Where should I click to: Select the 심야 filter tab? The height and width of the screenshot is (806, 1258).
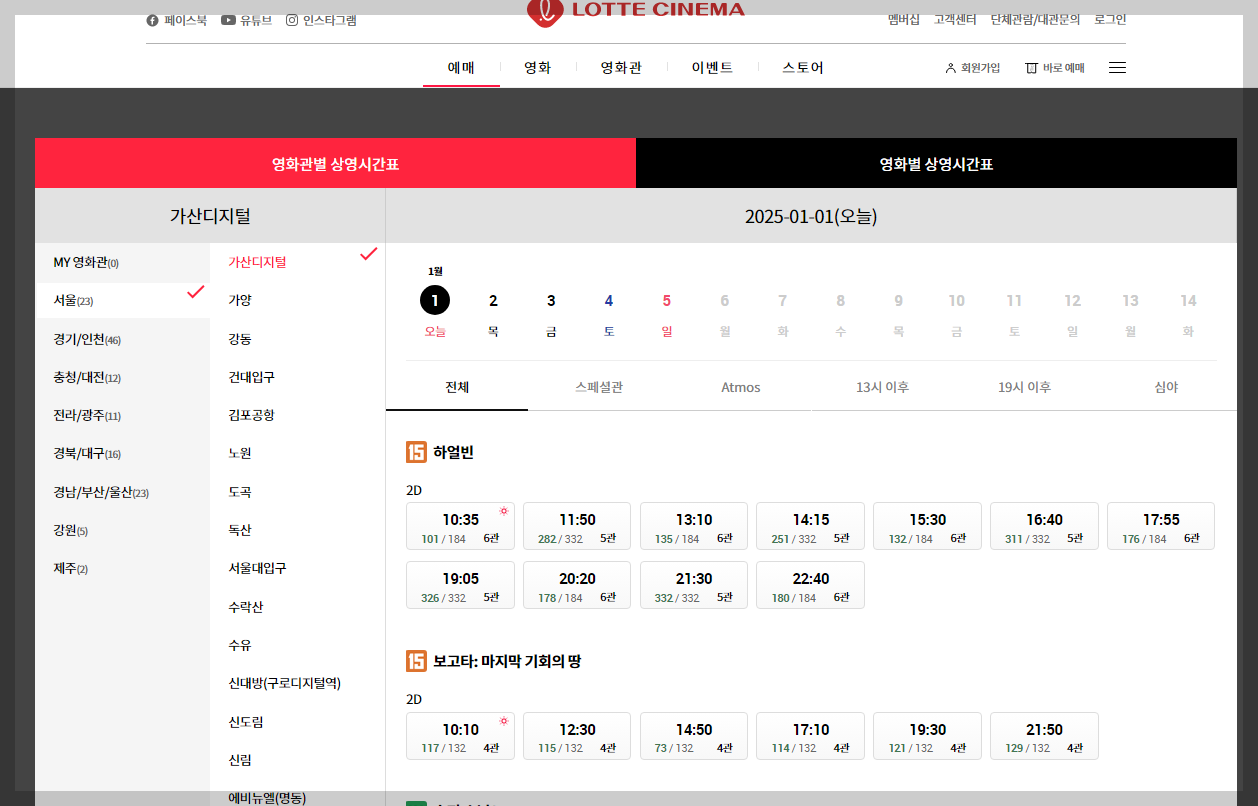click(1166, 388)
